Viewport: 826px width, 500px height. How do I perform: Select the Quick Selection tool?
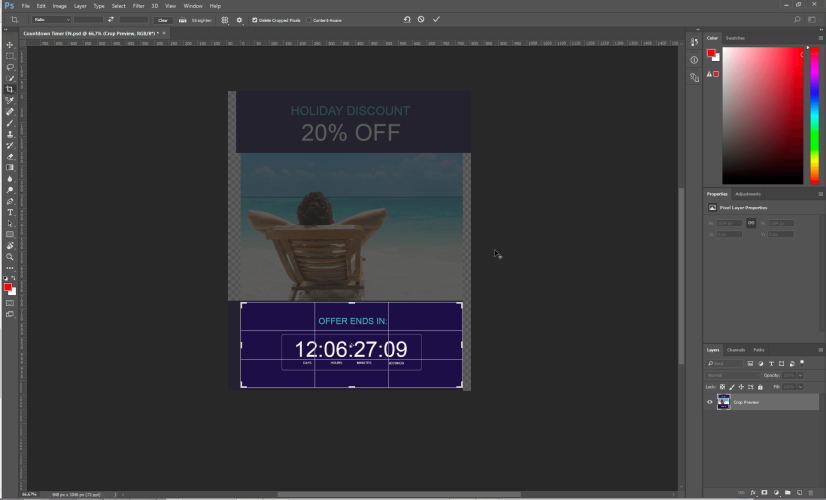(x=10, y=78)
